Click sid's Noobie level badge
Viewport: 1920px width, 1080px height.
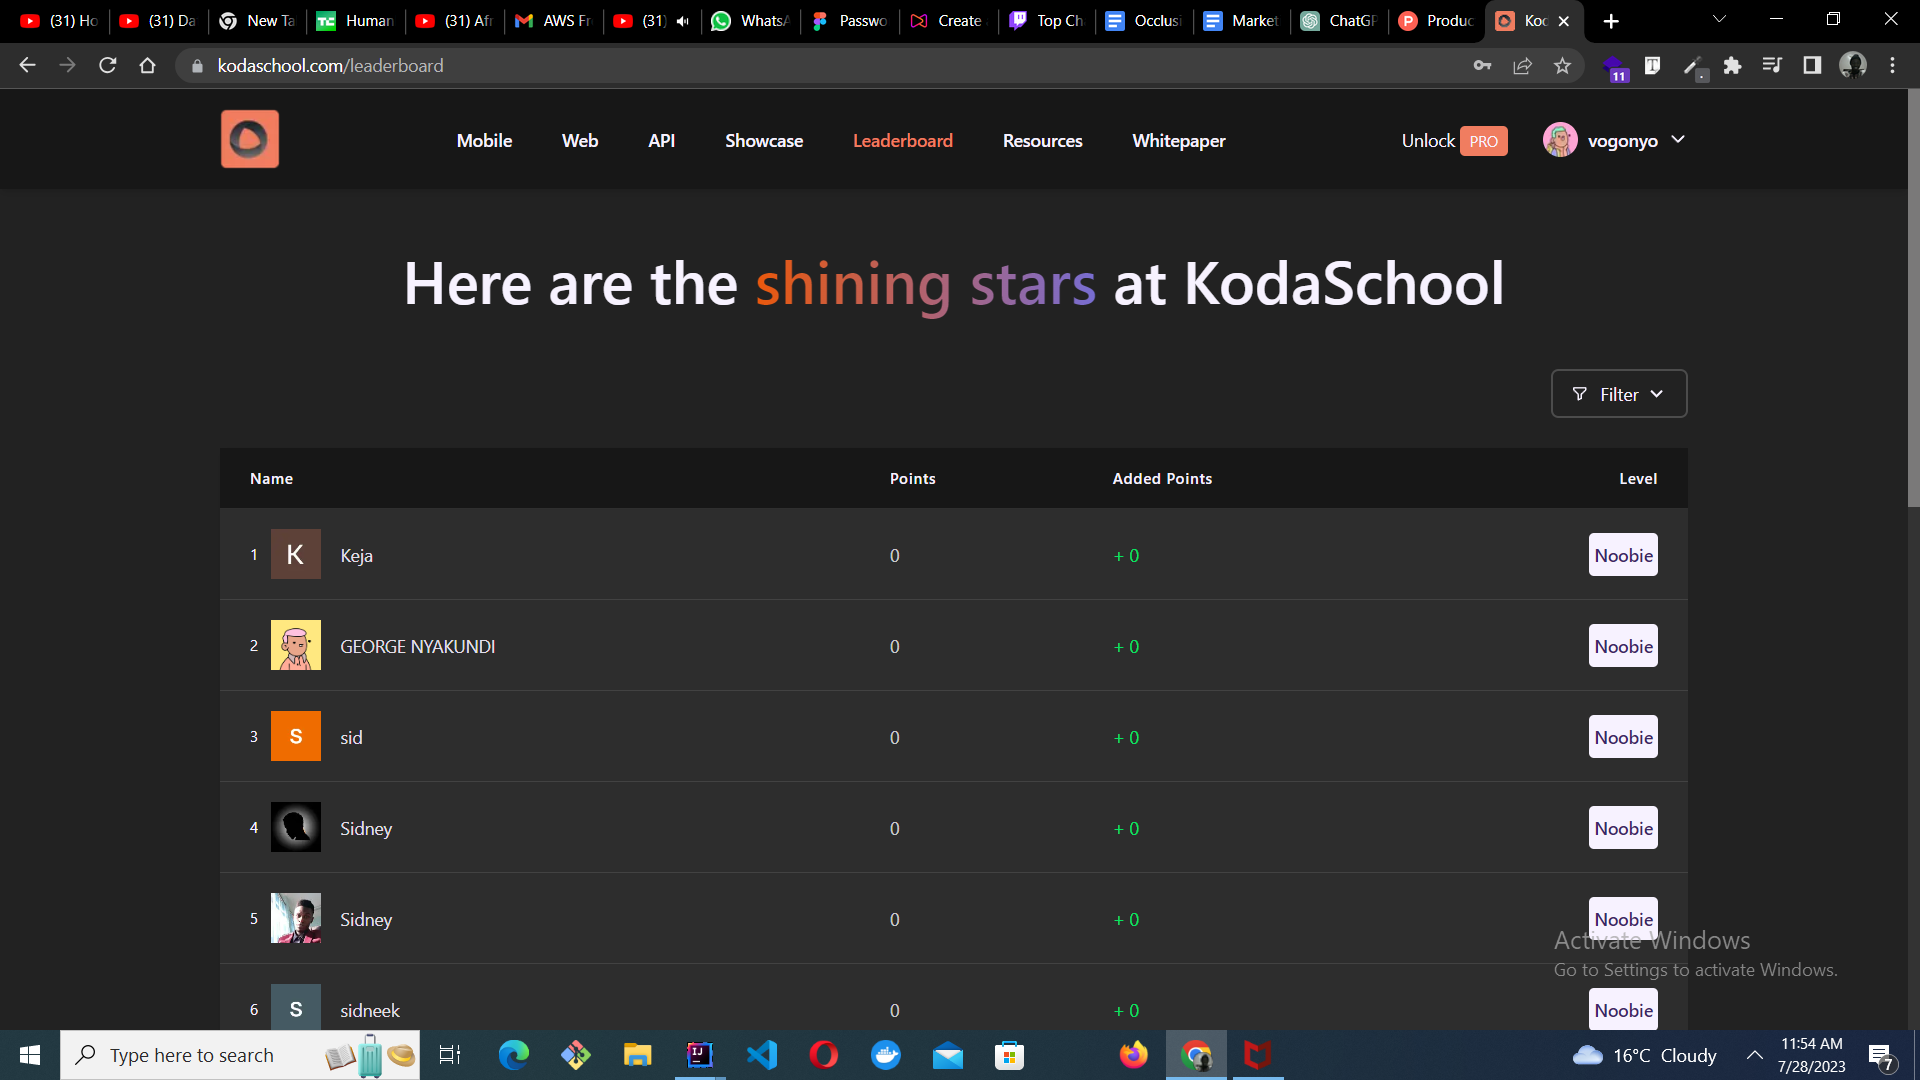pos(1623,737)
